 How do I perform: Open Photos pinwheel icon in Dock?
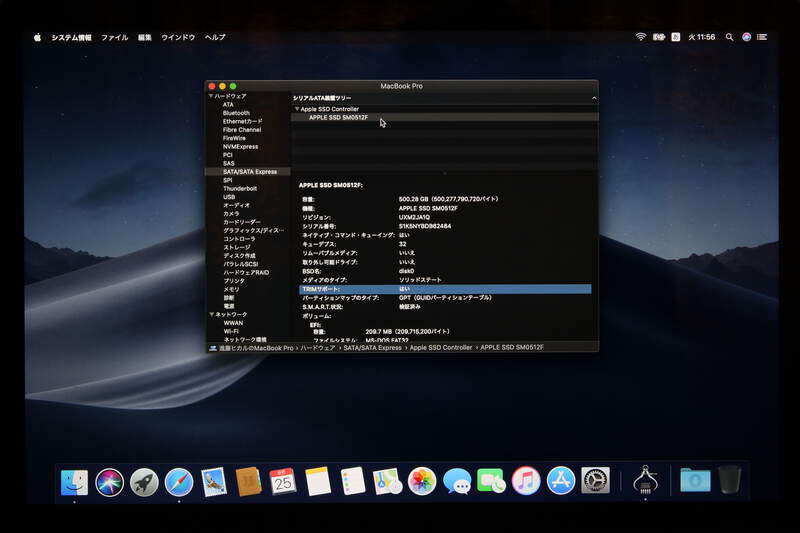422,481
